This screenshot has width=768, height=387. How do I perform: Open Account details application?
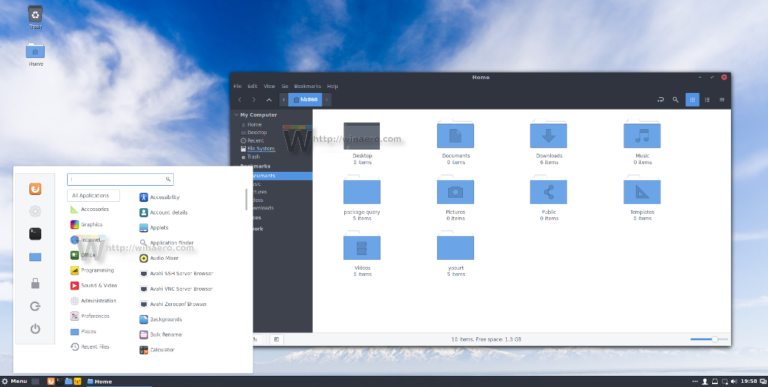click(164, 213)
